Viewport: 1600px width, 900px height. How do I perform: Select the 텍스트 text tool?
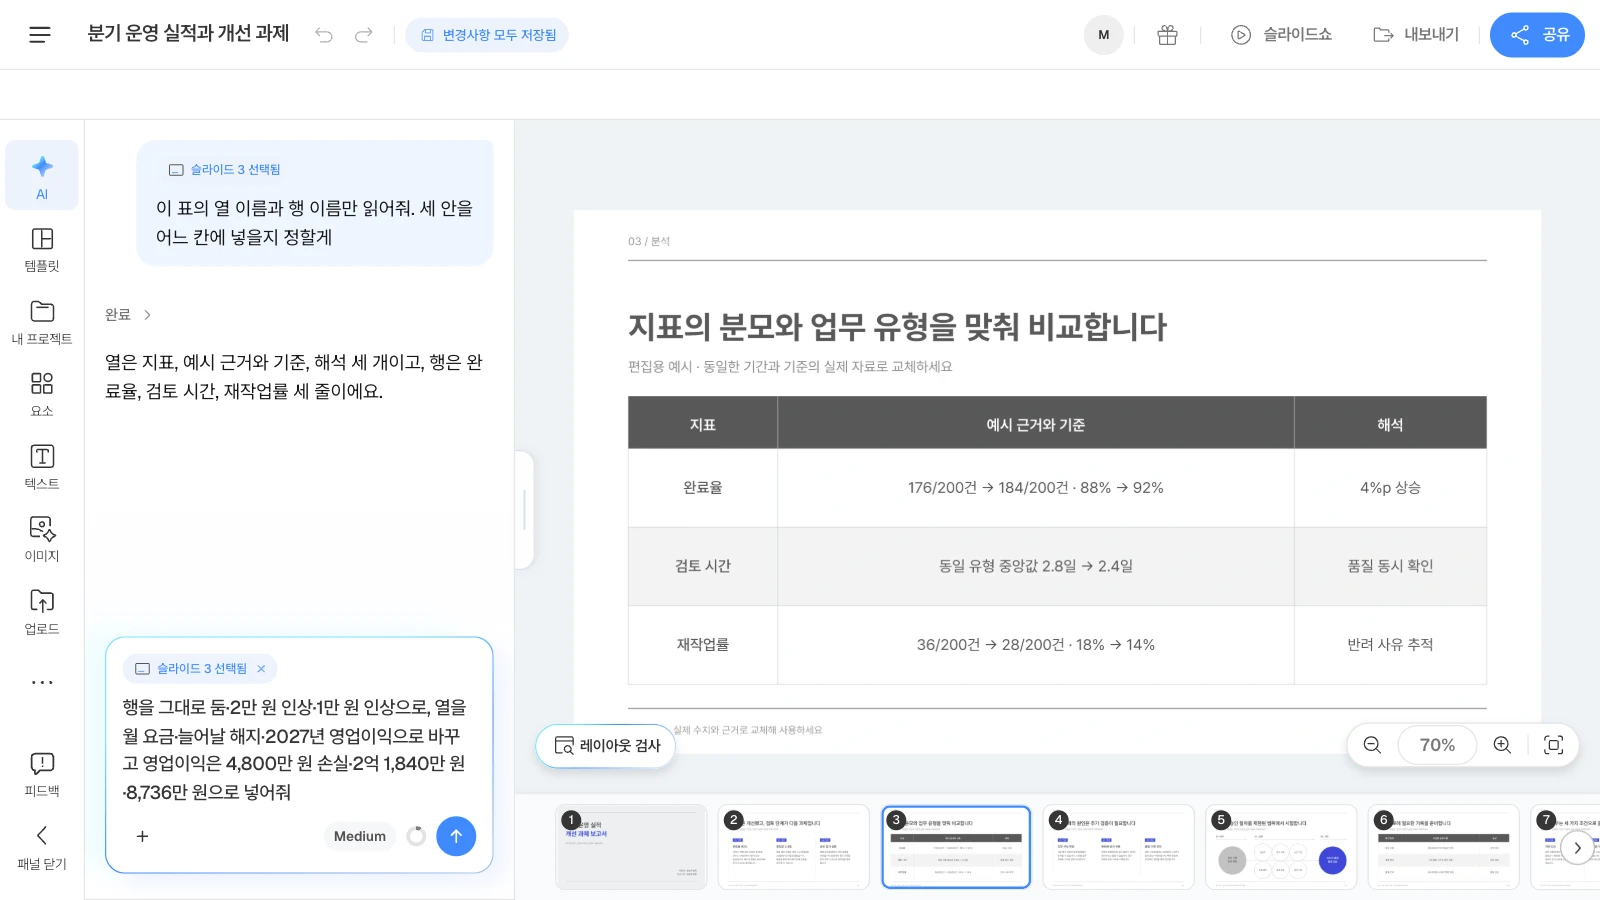click(x=42, y=467)
